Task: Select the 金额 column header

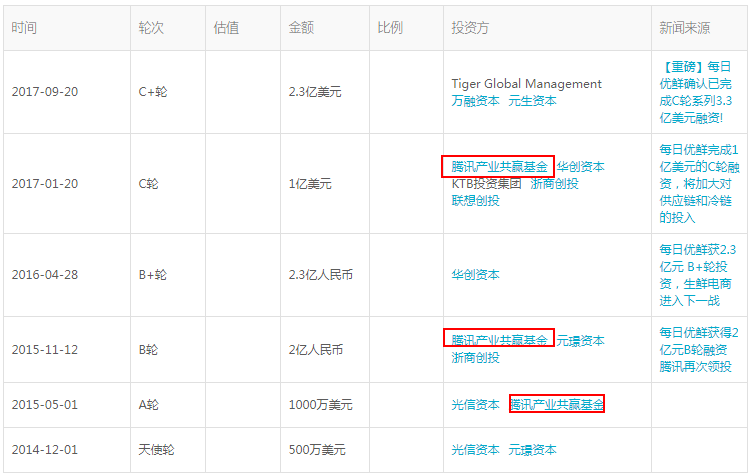Action: (301, 28)
